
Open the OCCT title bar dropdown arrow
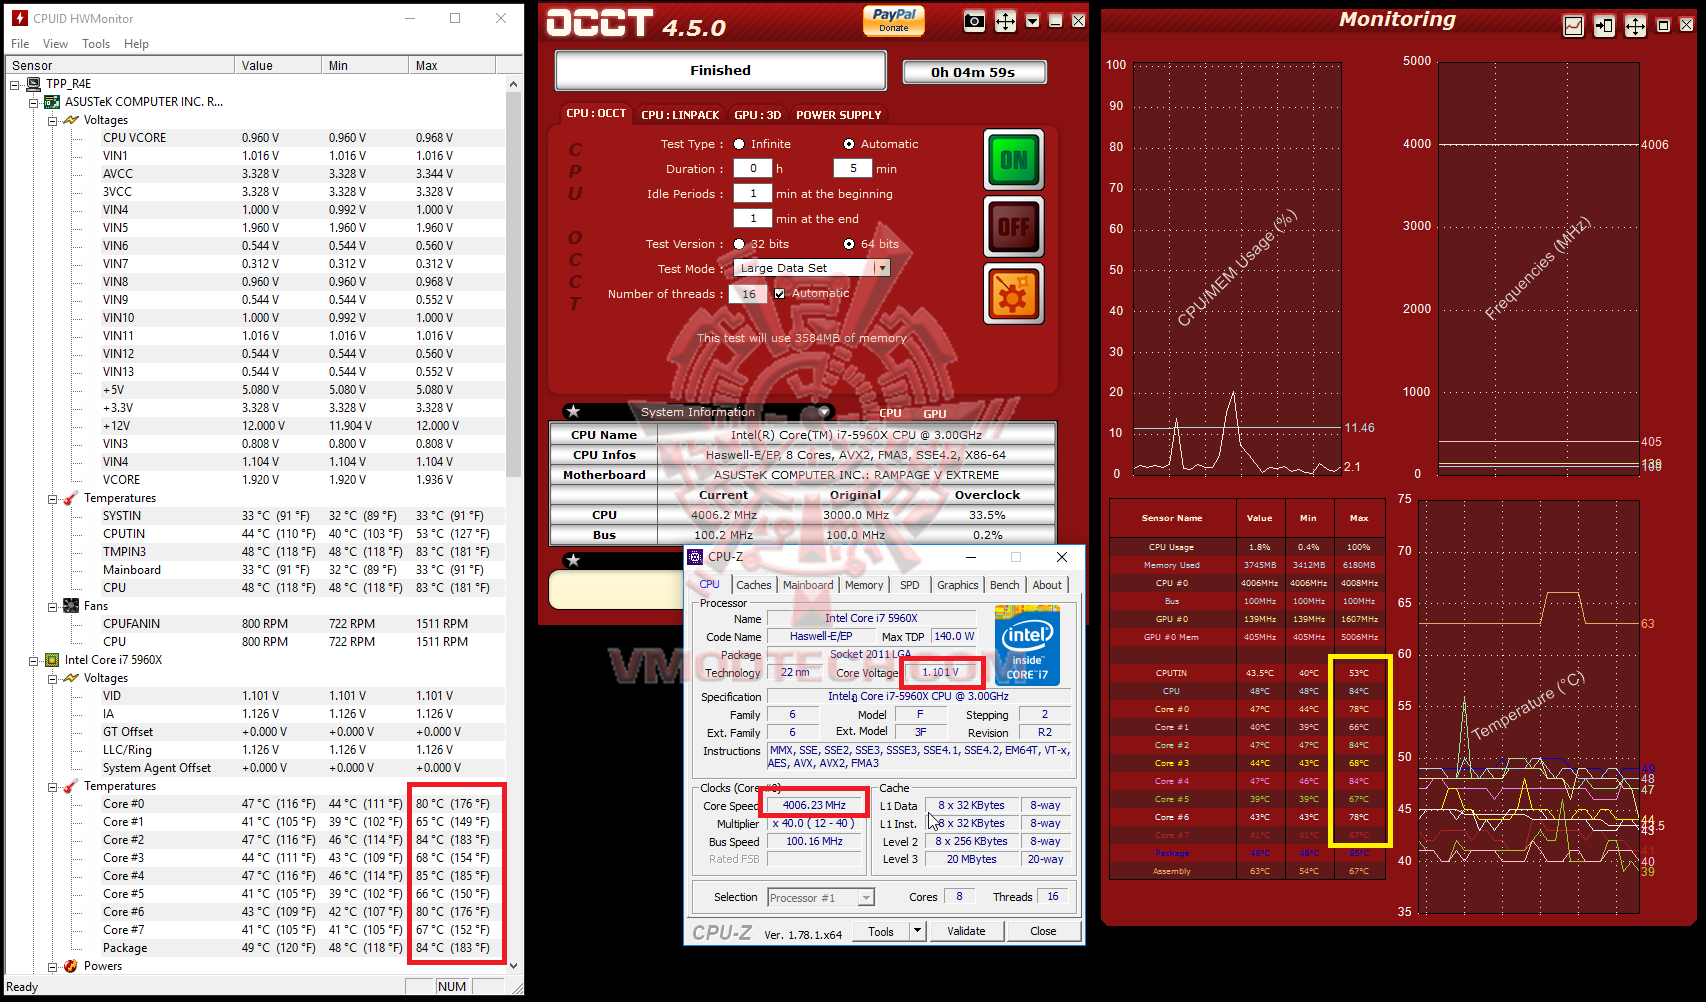coord(1033,21)
